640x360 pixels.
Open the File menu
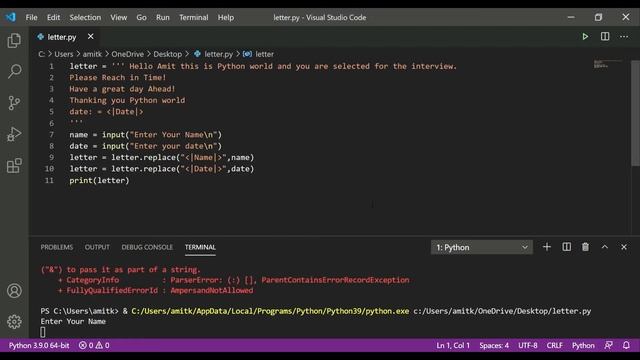(x=31, y=18)
